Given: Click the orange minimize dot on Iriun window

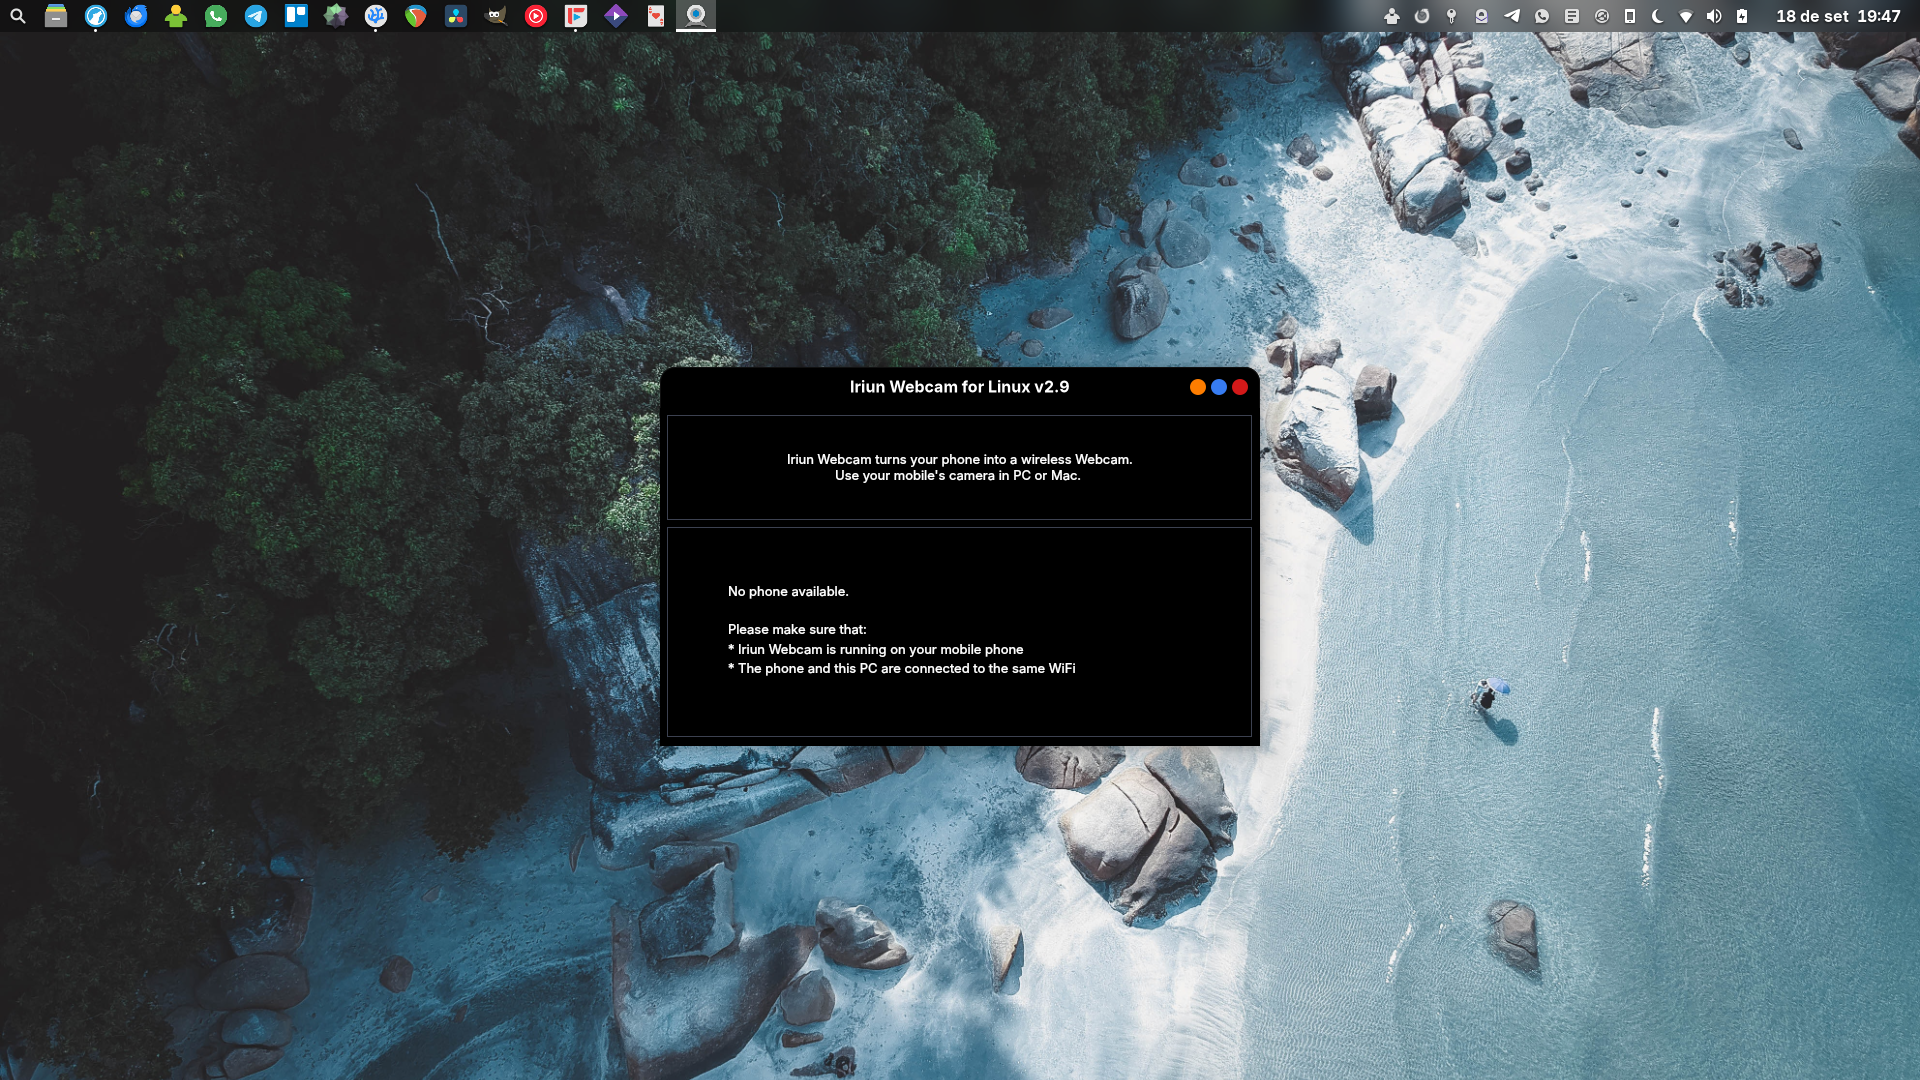Looking at the screenshot, I should pyautogui.click(x=1197, y=387).
